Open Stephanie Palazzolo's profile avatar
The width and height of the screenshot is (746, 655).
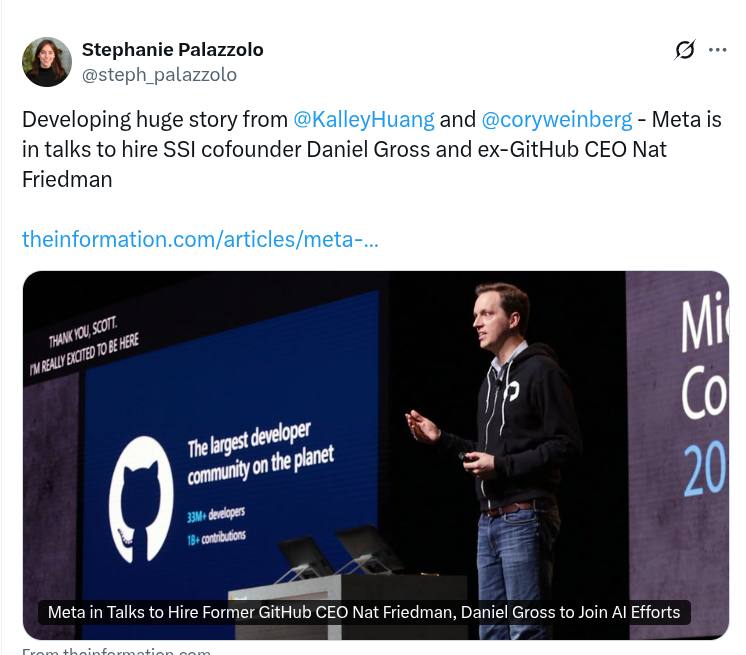[47, 62]
